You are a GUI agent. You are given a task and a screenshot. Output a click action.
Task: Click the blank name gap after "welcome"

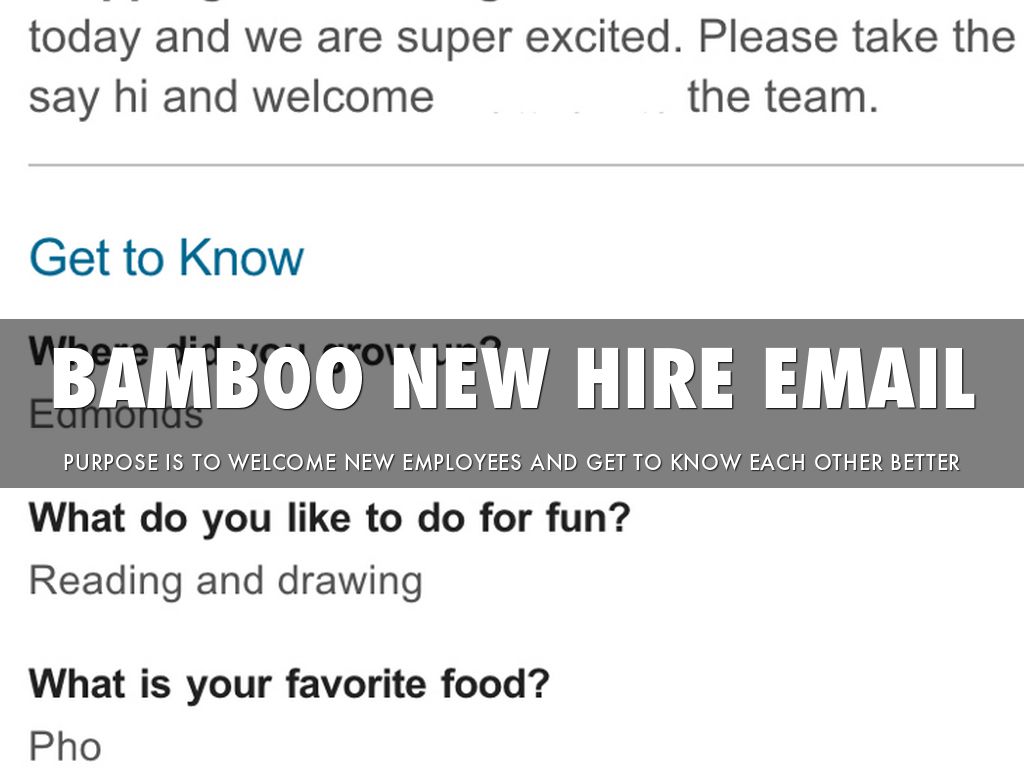tap(560, 98)
